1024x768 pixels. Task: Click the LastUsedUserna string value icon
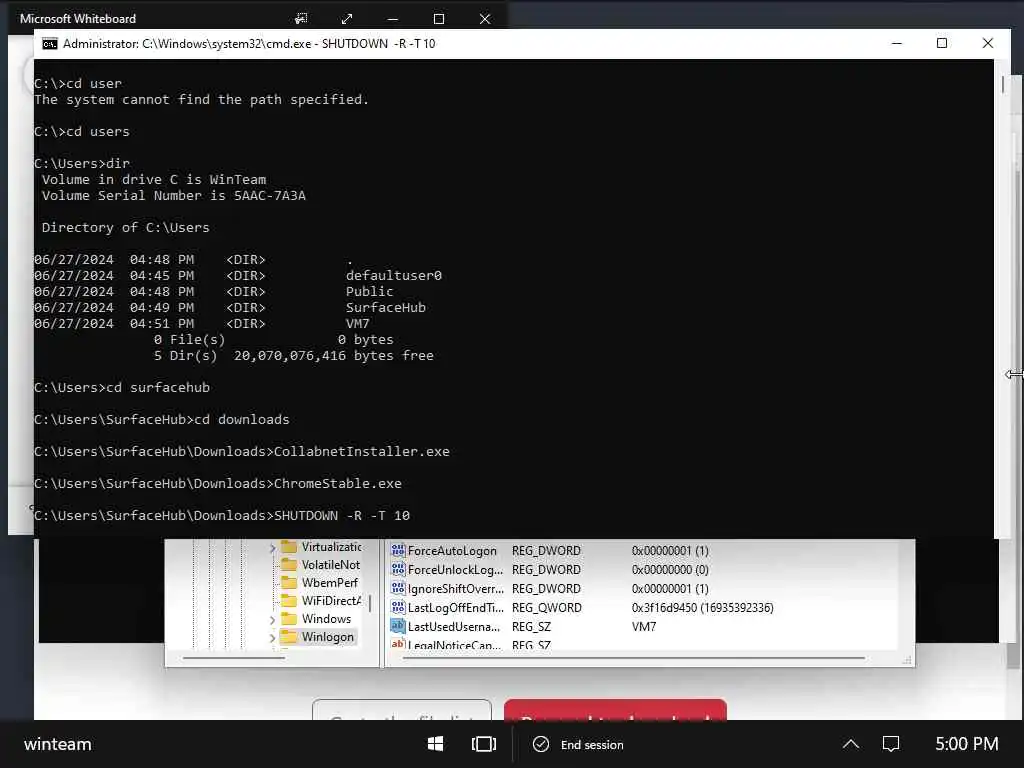[x=397, y=626]
